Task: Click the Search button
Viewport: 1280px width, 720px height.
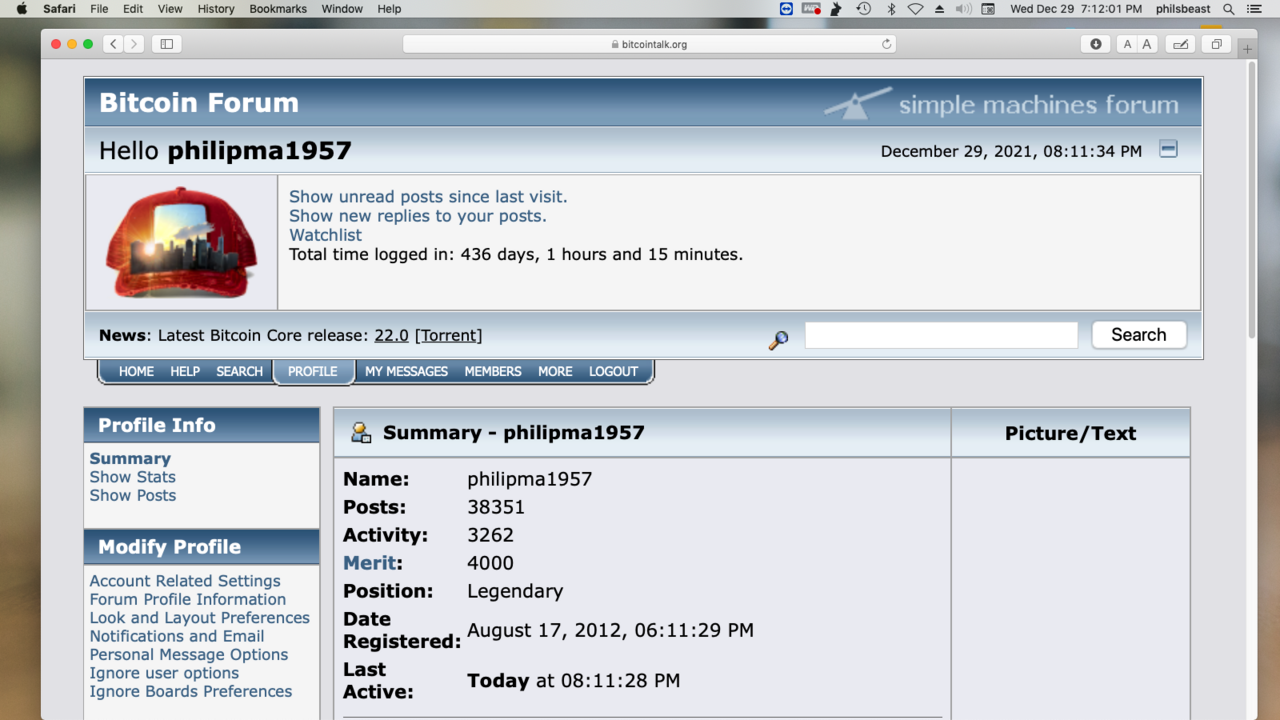Action: pyautogui.click(x=1139, y=335)
